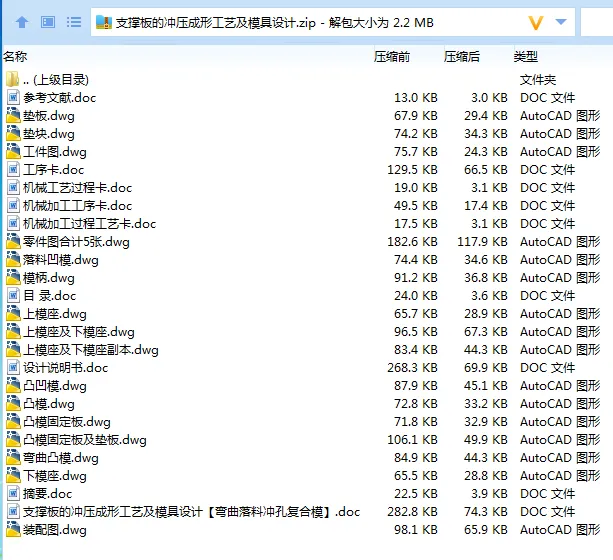Screen dimensions: 613x560
Task: Select file name 工序卡.doc
Action: [54, 170]
